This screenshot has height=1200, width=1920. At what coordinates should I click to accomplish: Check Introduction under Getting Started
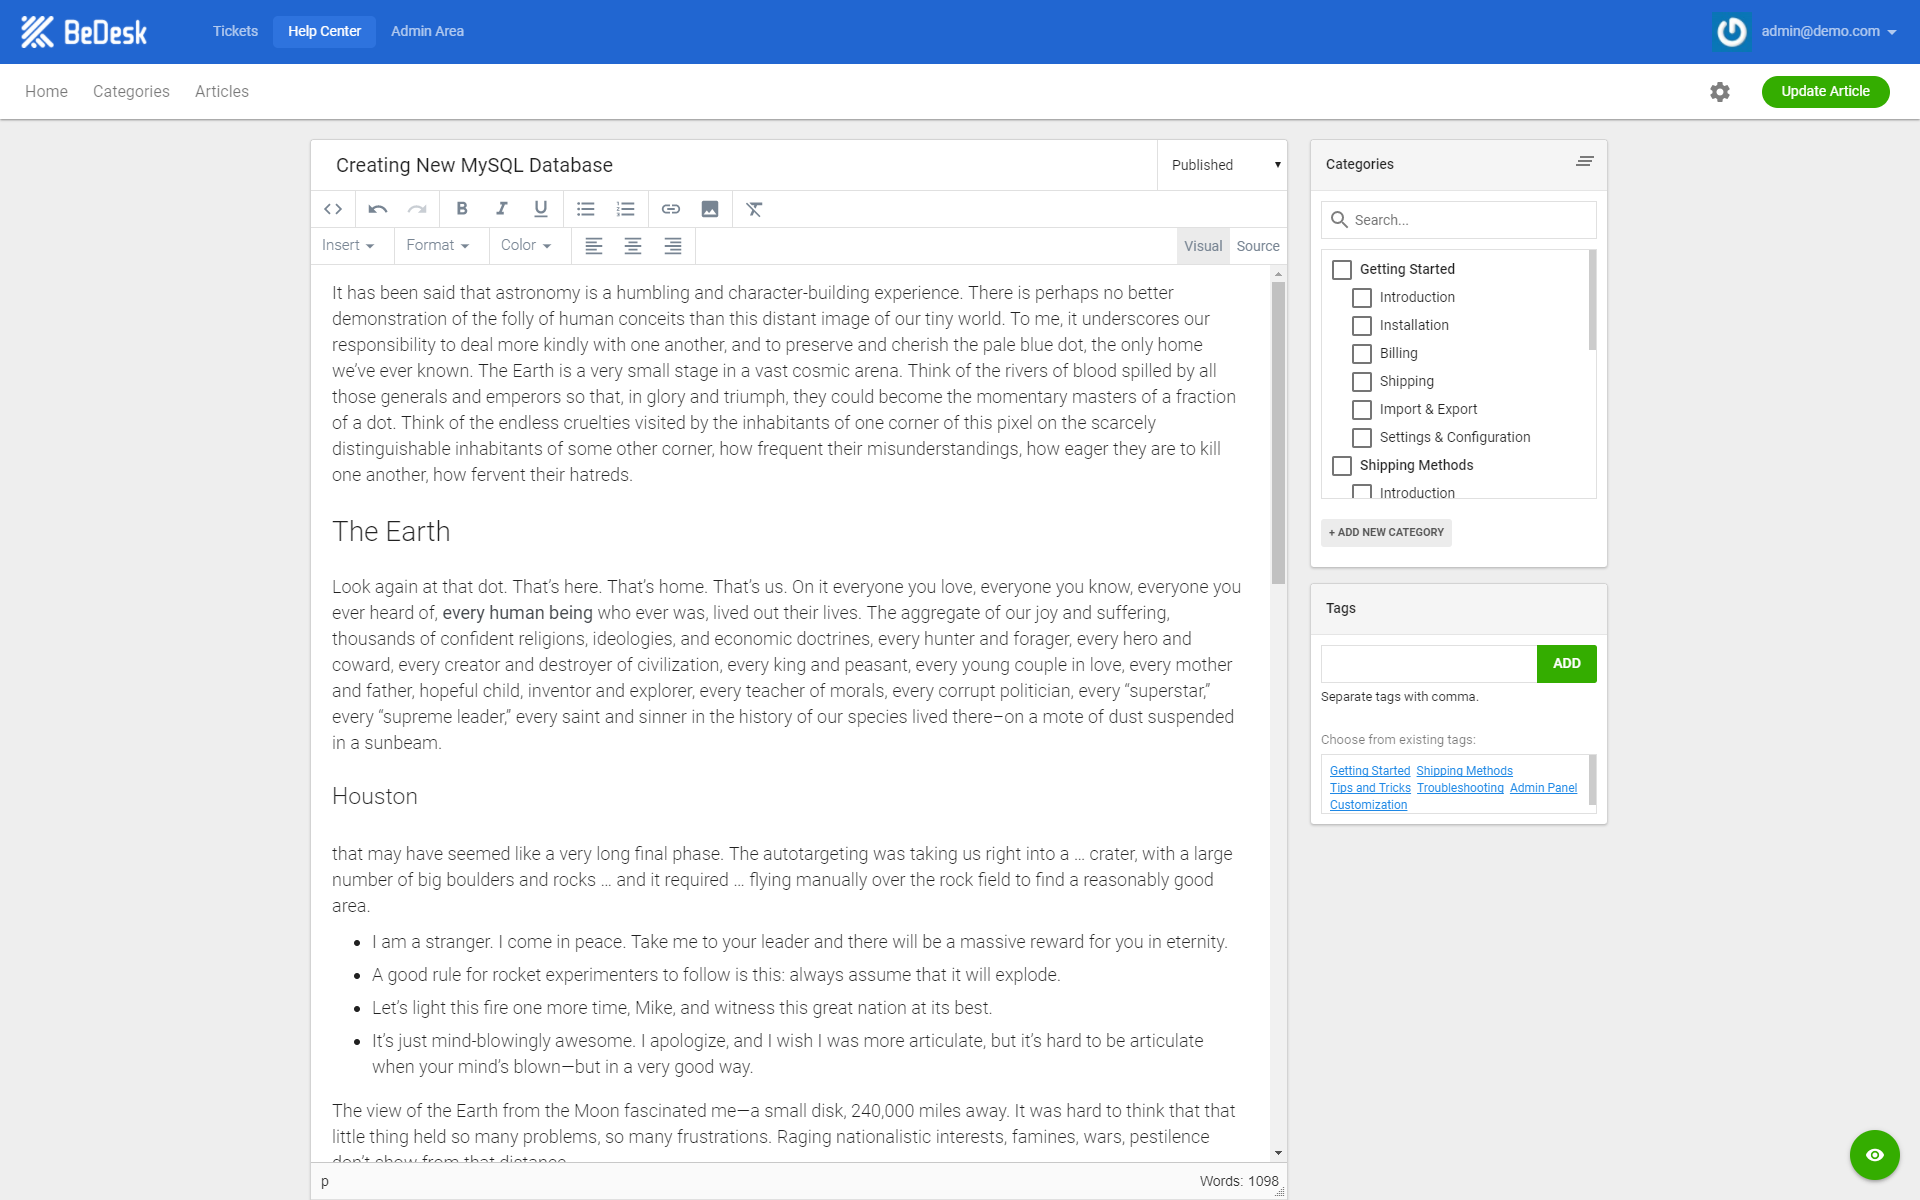coord(1362,298)
